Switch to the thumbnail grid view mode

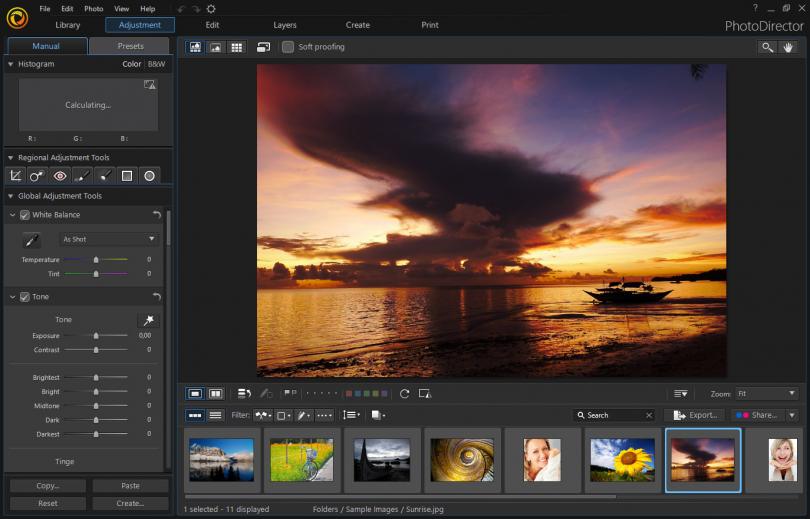(237, 47)
